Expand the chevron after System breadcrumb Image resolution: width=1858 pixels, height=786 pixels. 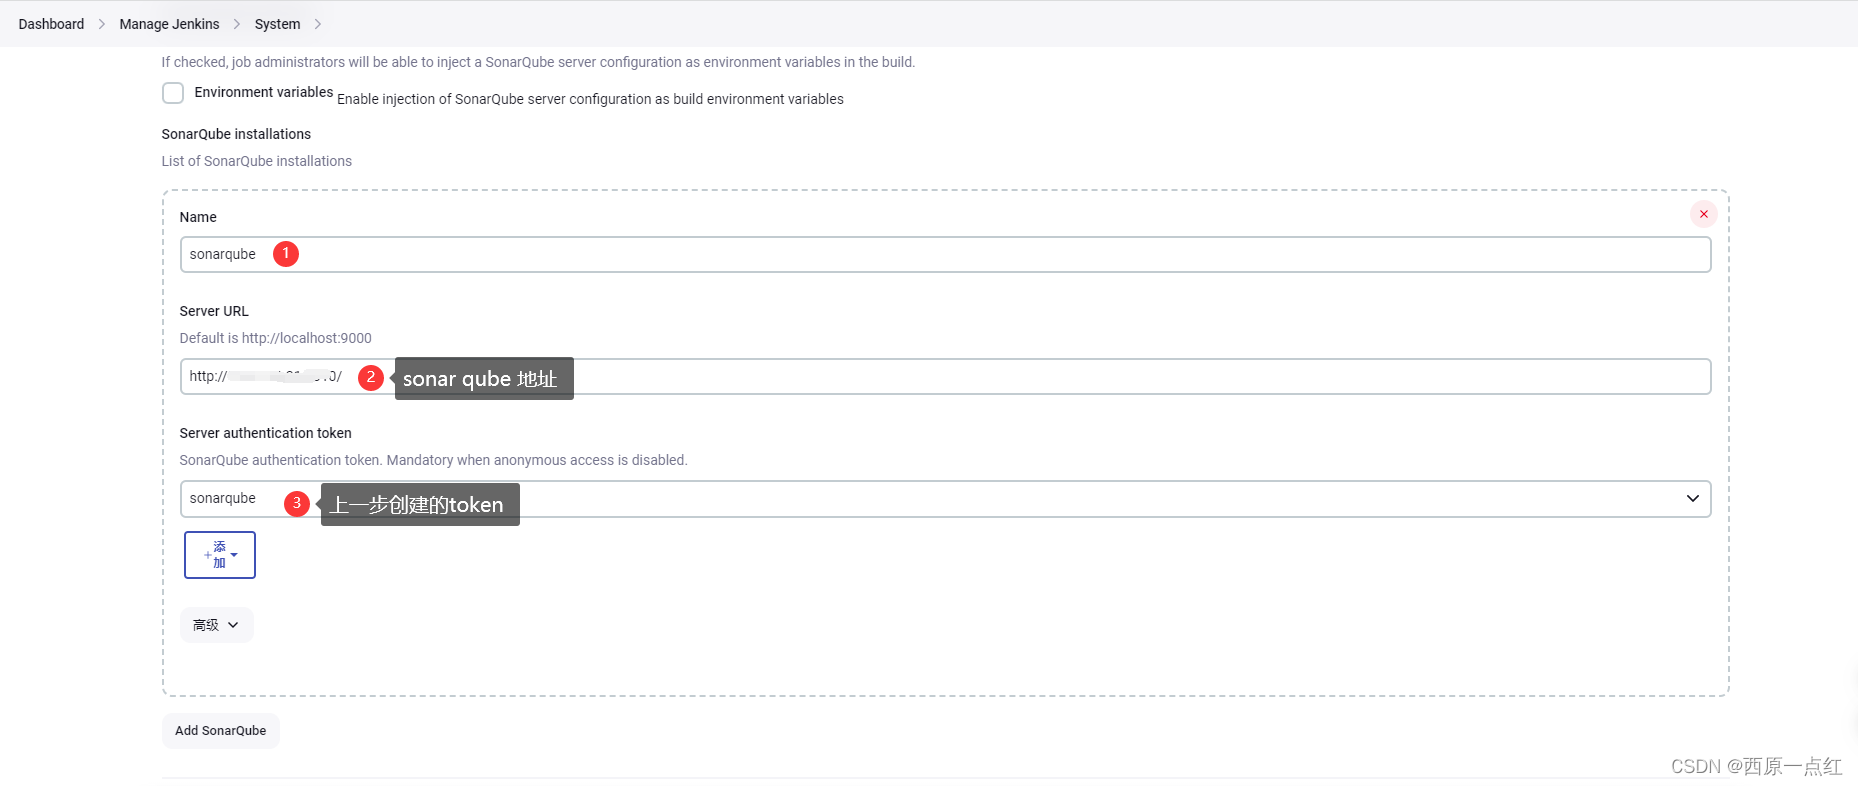318,24
